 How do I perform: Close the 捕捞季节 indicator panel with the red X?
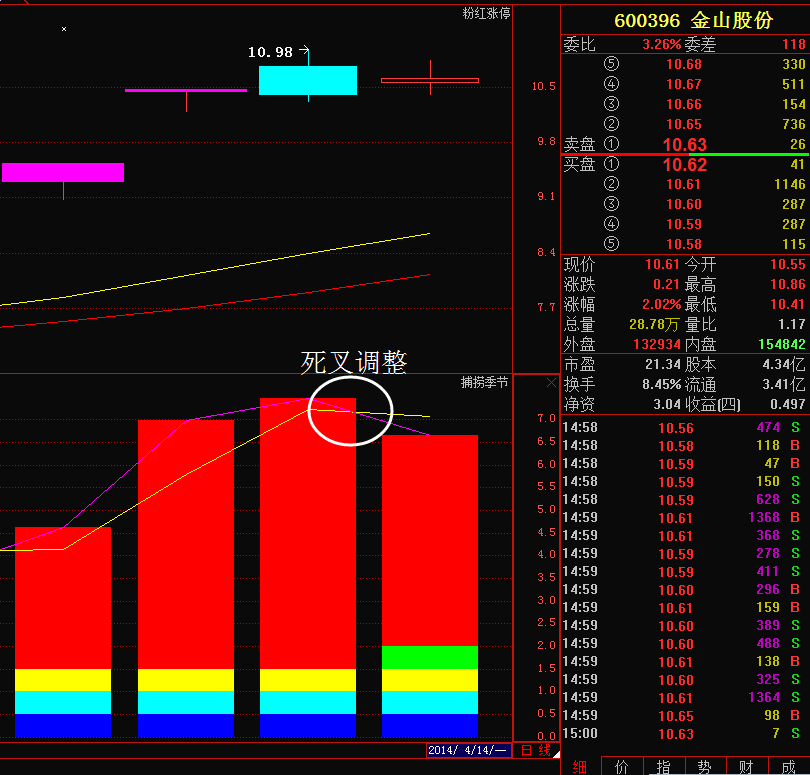tap(551, 382)
